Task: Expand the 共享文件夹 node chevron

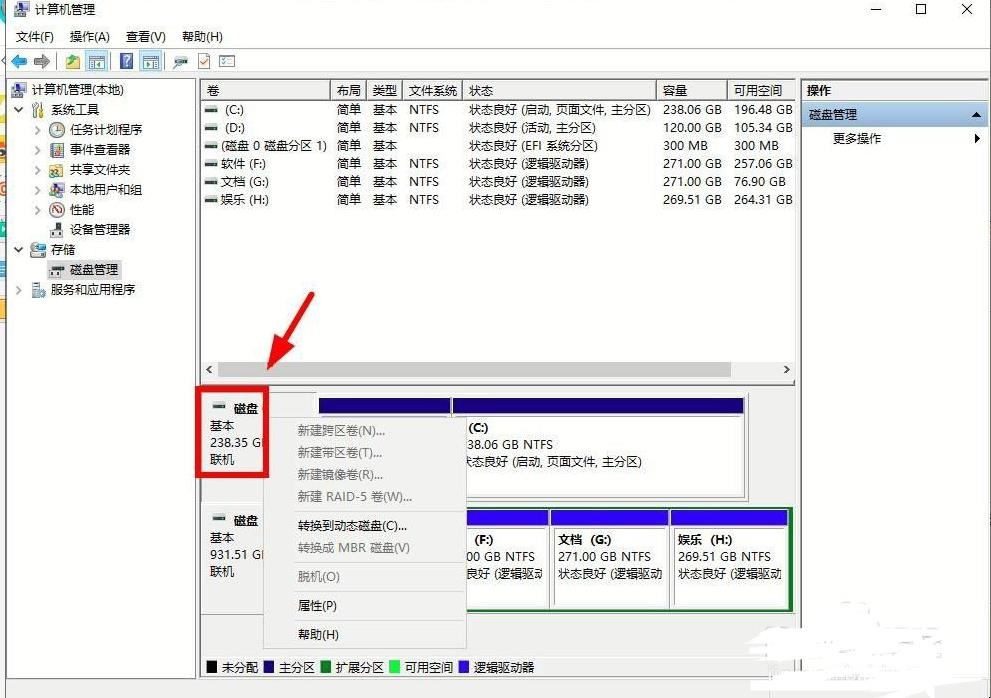Action: tap(37, 170)
